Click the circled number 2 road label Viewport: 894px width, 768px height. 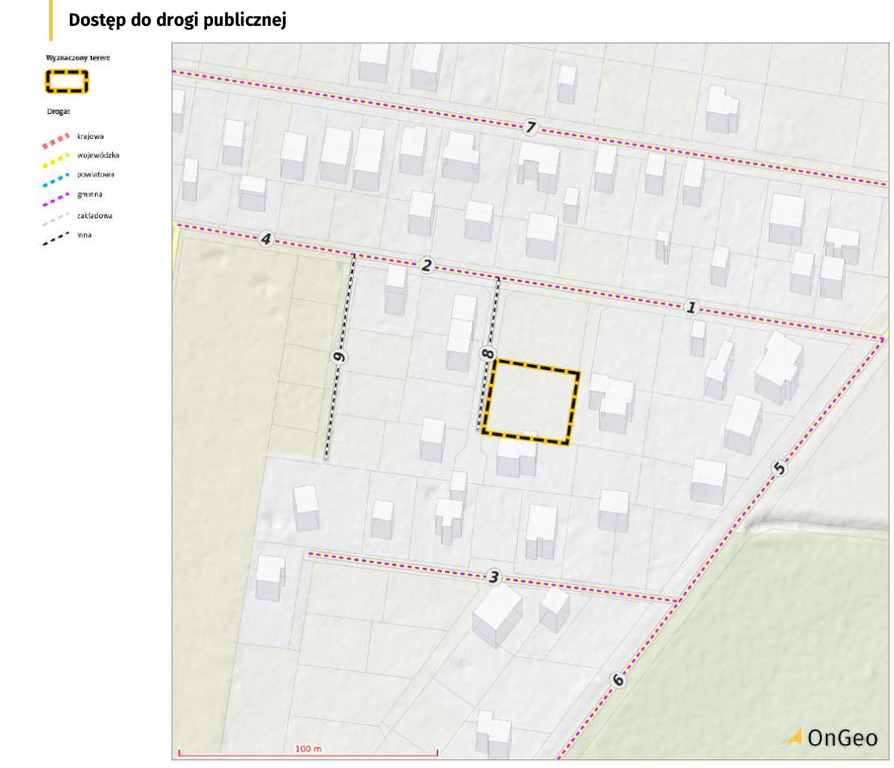point(427,265)
